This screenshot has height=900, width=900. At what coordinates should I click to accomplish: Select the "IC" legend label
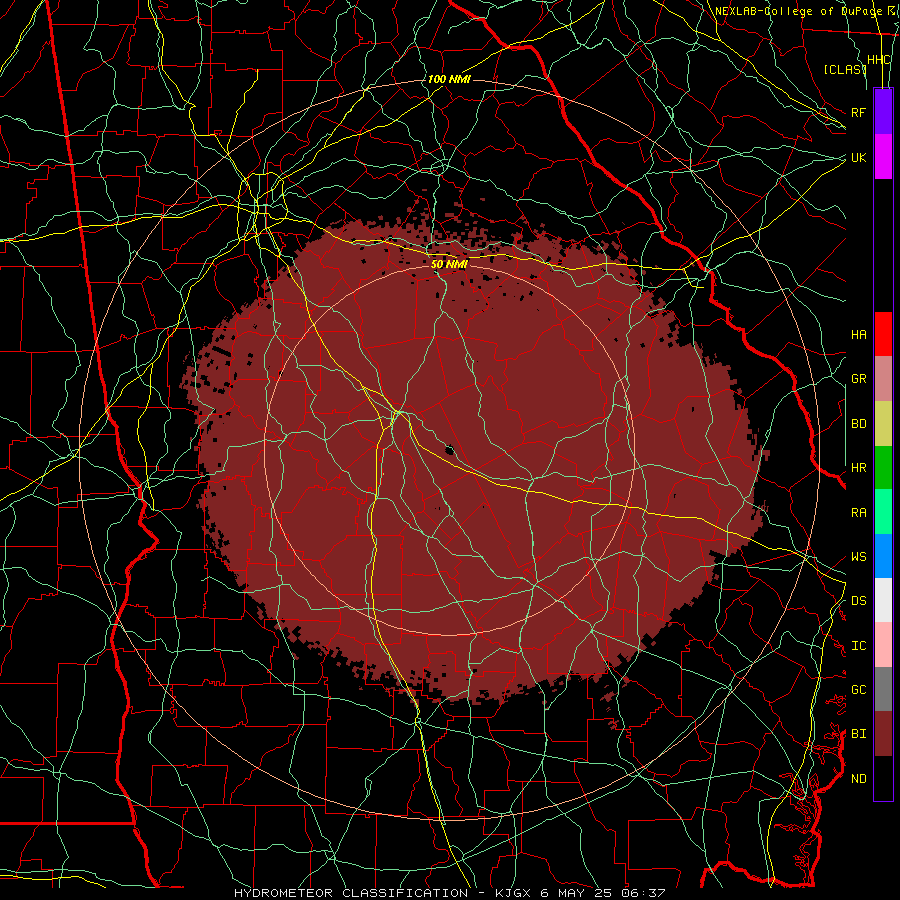tap(858, 646)
